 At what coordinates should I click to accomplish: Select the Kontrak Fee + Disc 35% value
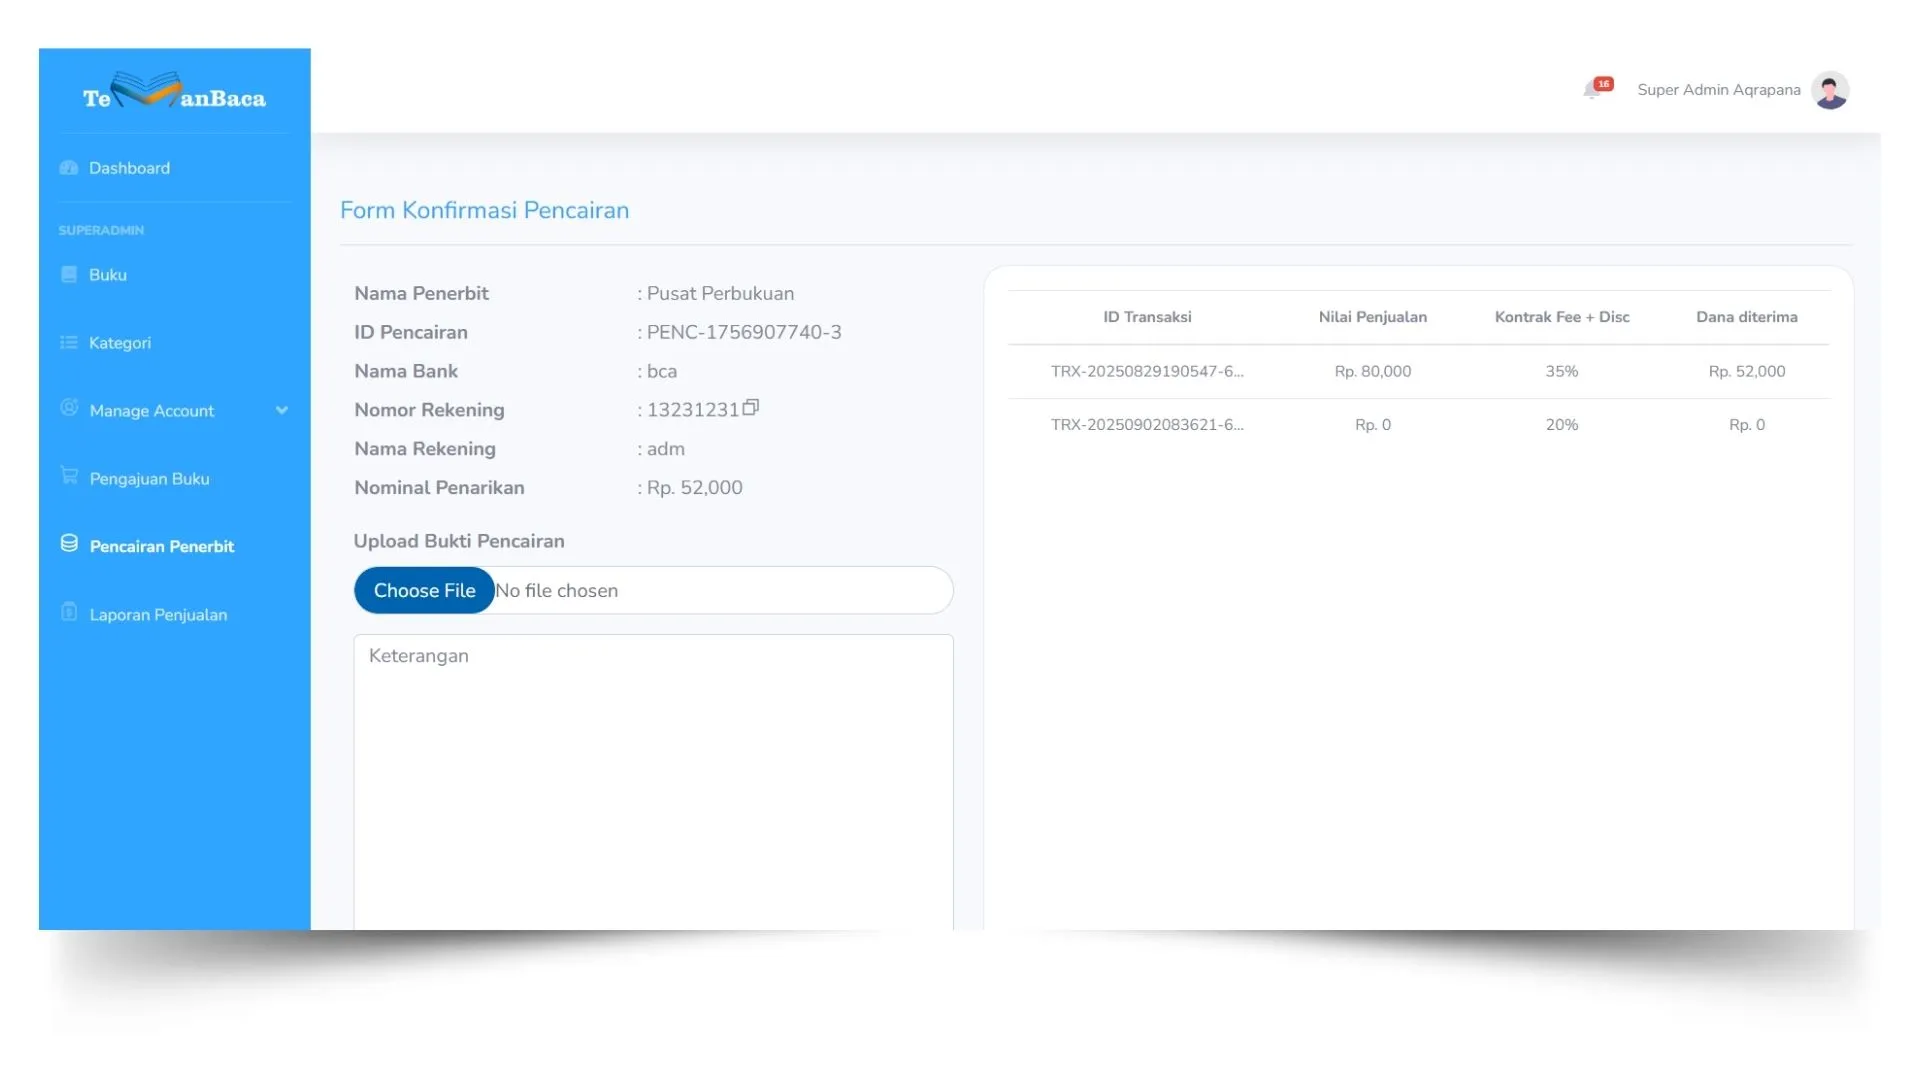click(x=1561, y=371)
